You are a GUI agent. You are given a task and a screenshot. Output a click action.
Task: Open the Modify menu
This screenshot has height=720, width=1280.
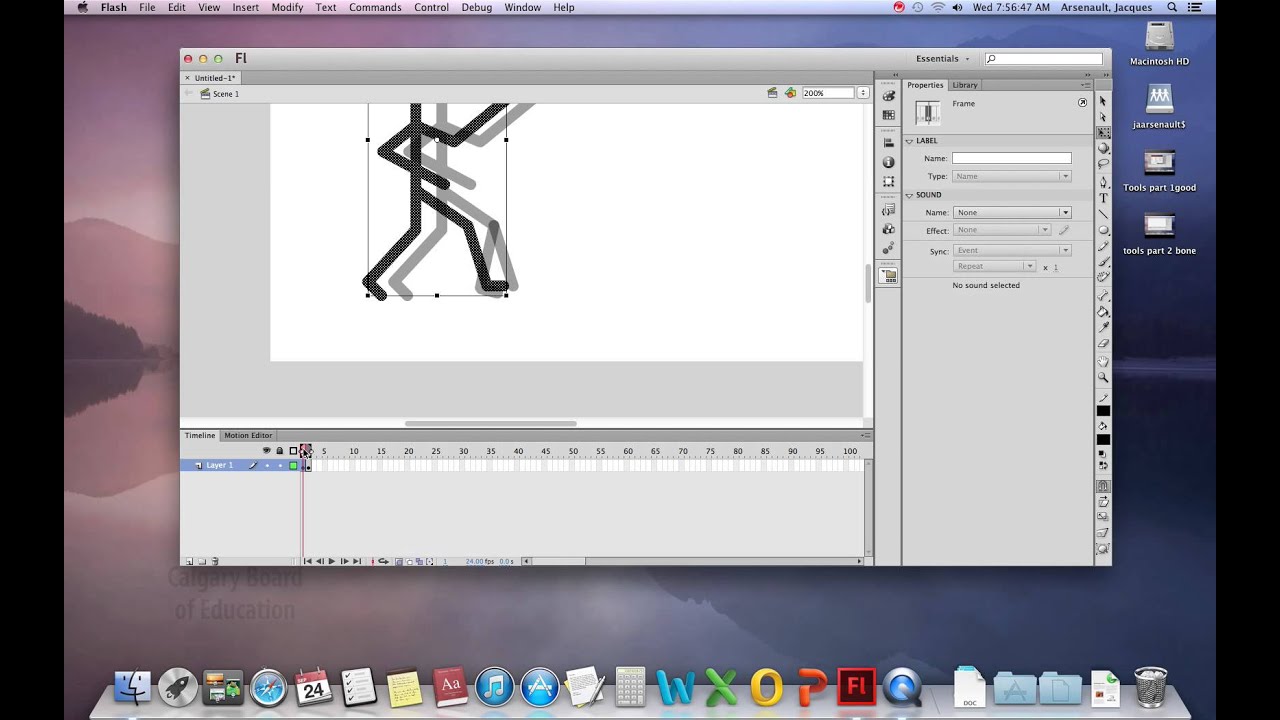pos(287,7)
